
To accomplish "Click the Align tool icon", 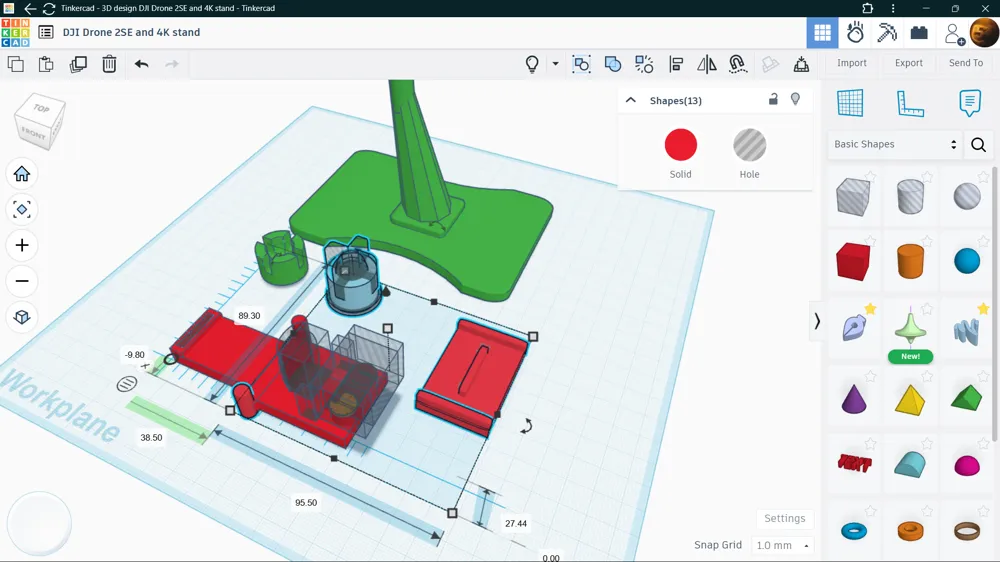I will [676, 64].
